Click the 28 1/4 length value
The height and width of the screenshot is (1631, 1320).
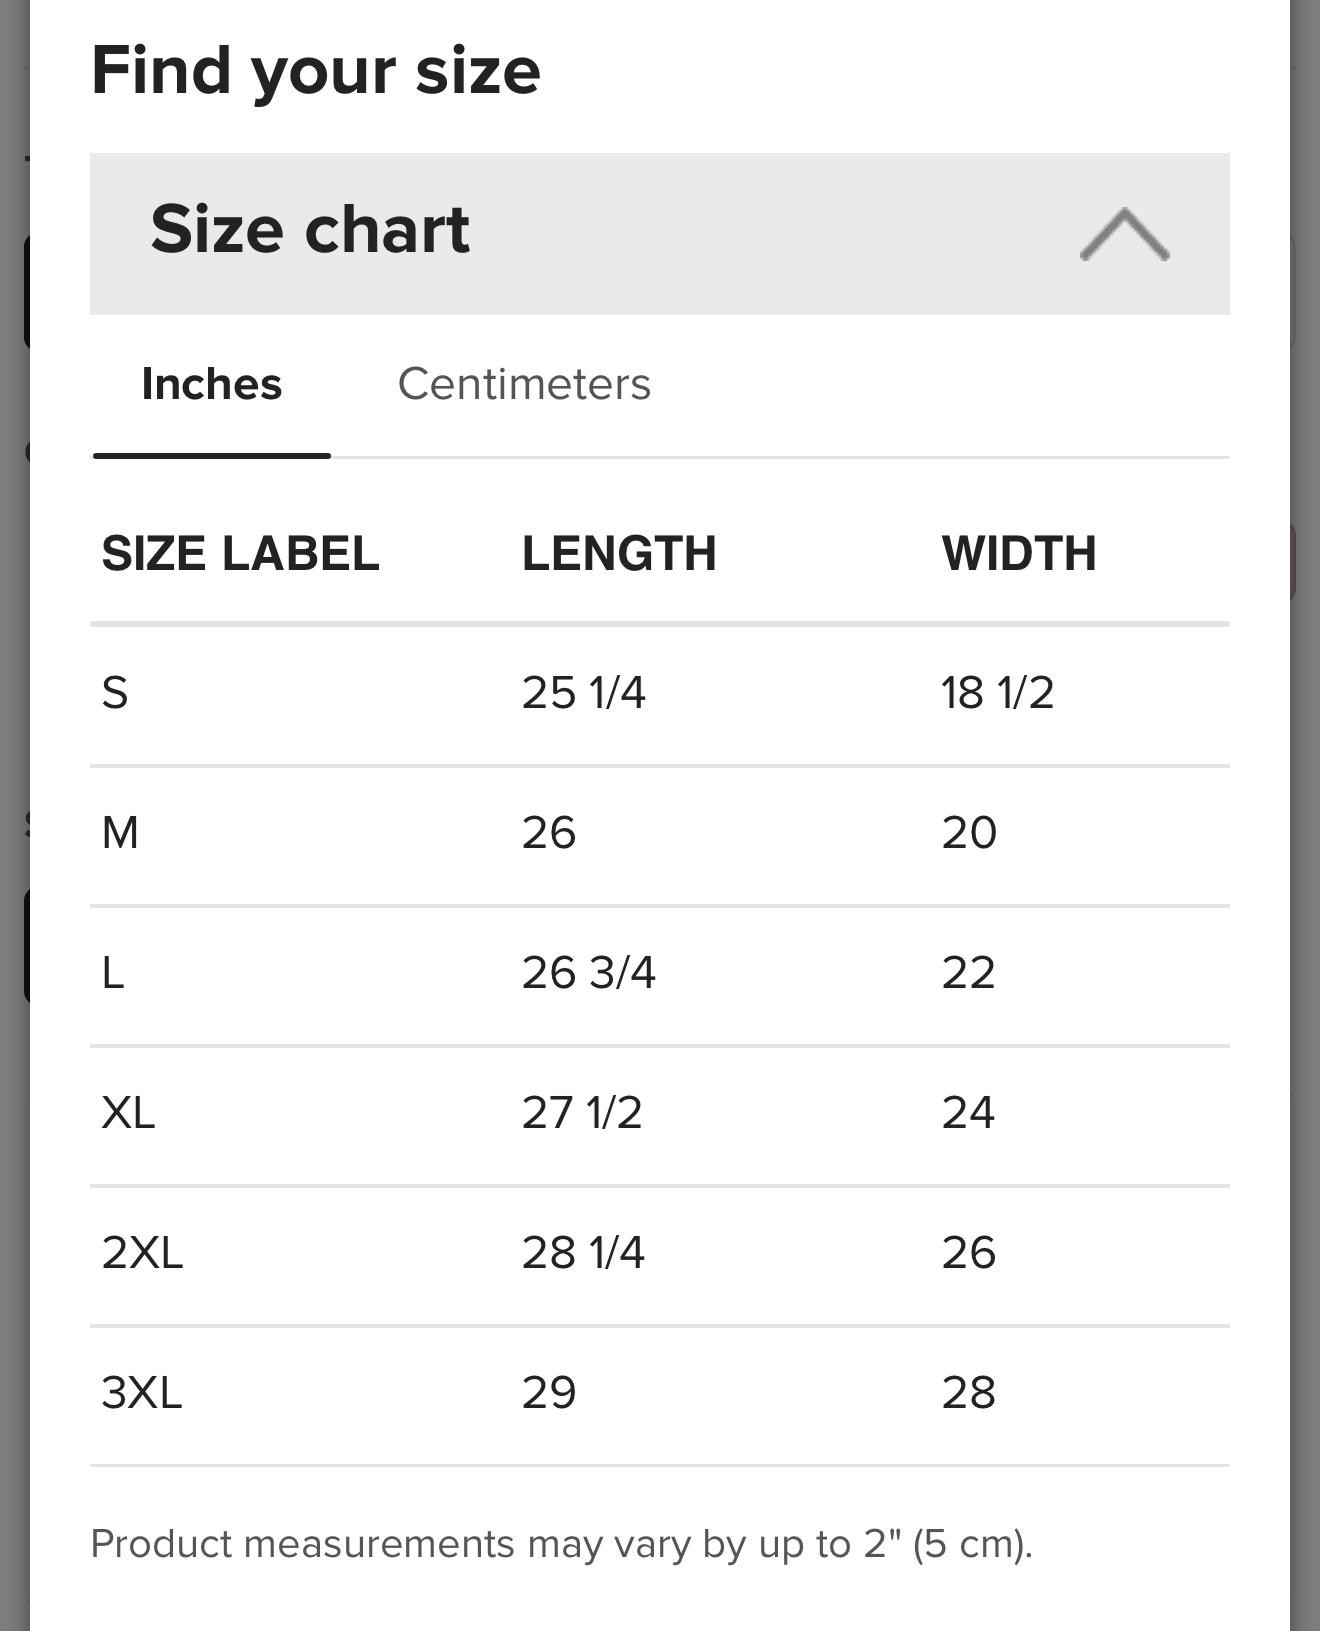583,1252
